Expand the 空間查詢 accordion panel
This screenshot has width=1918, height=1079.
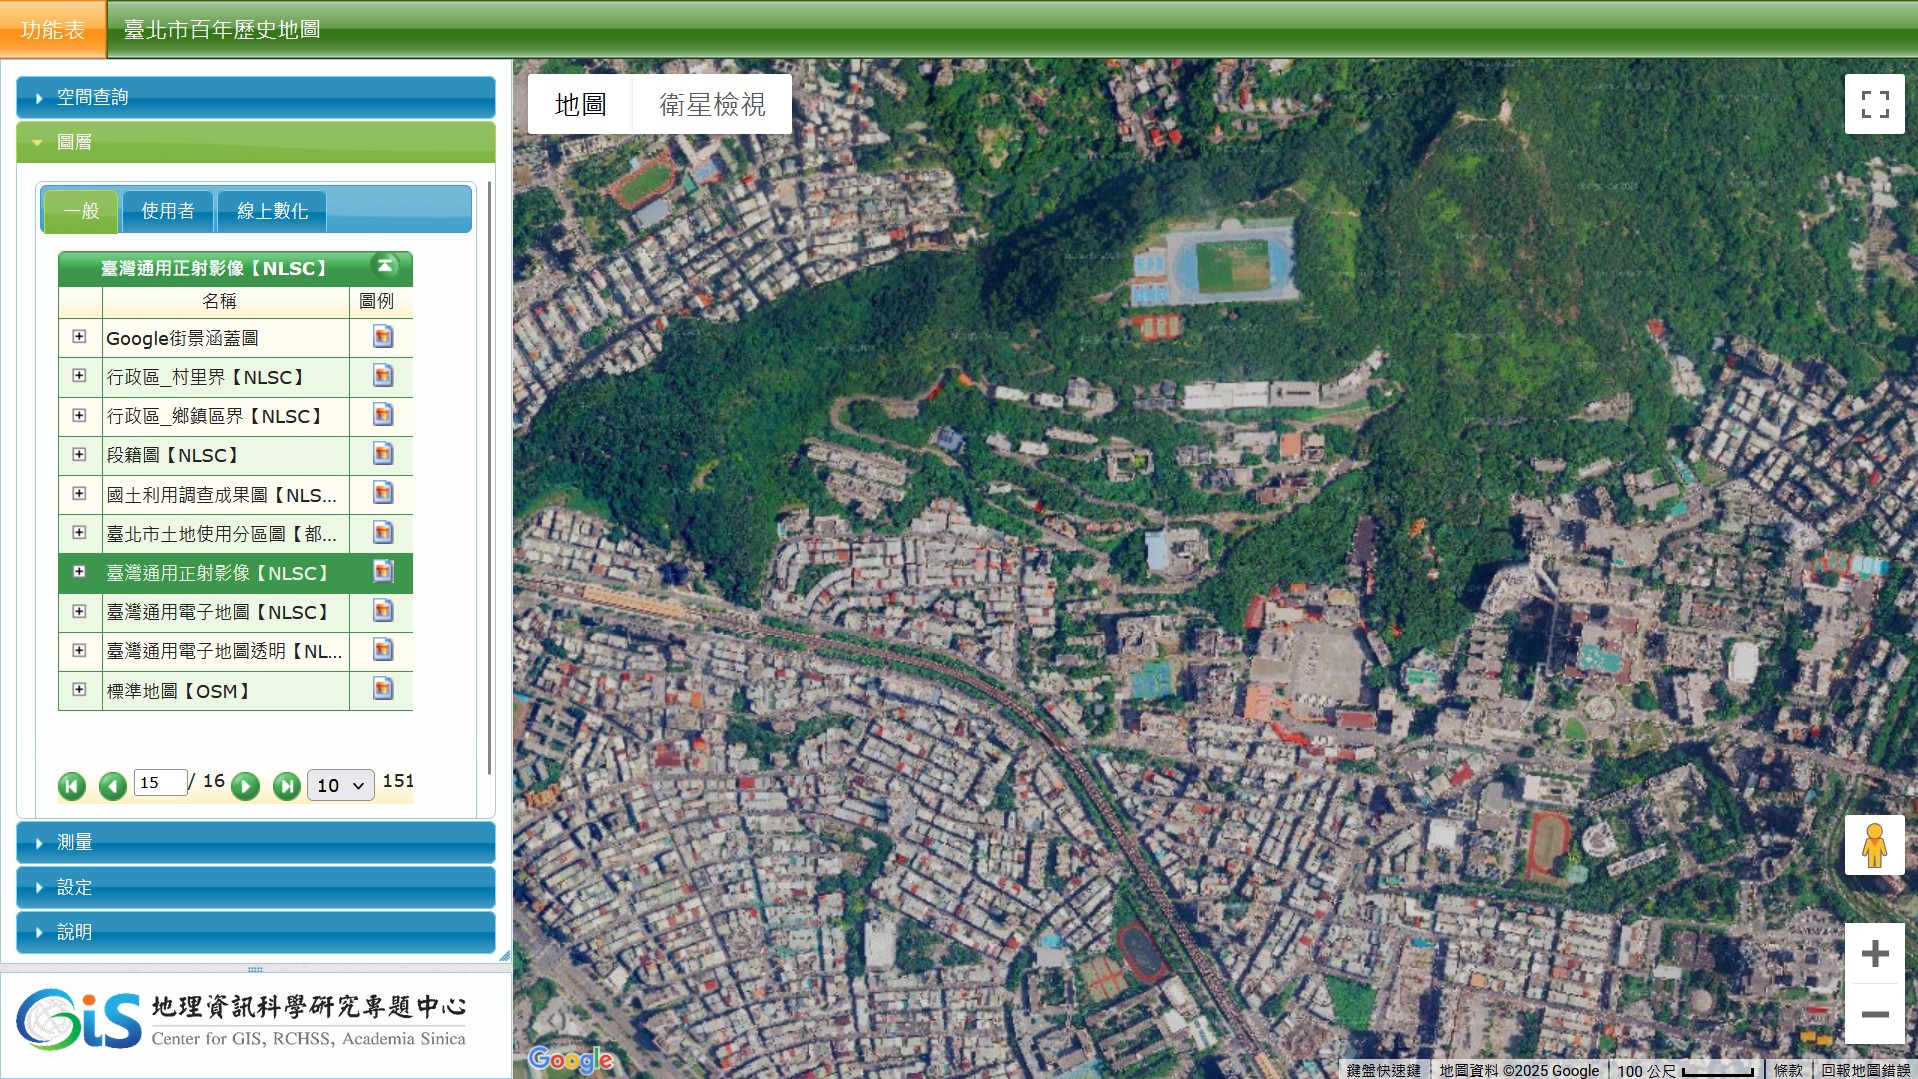click(x=256, y=97)
